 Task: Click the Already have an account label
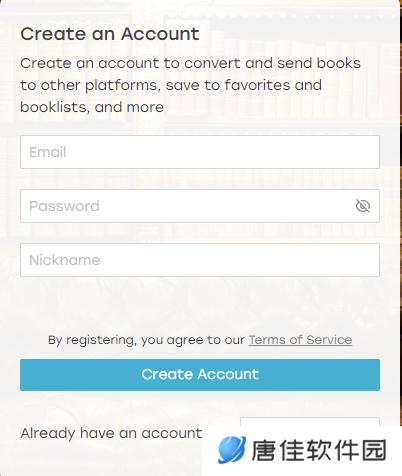(111, 433)
